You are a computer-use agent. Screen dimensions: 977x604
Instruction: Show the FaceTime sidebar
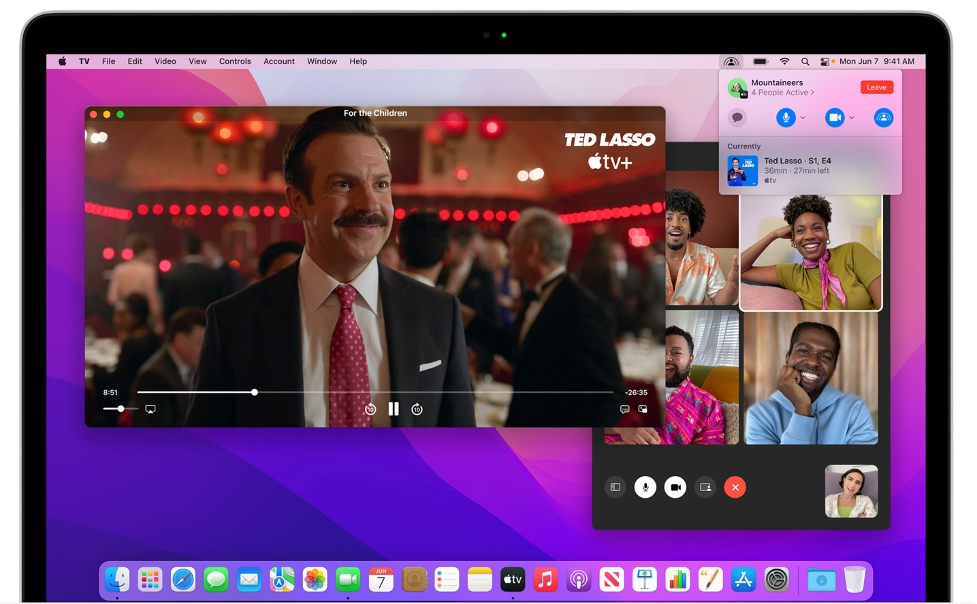(x=616, y=487)
